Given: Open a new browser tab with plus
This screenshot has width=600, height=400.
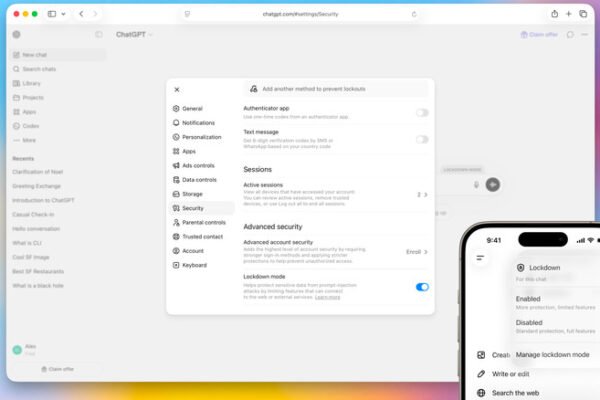Looking at the screenshot, I should [x=569, y=14].
